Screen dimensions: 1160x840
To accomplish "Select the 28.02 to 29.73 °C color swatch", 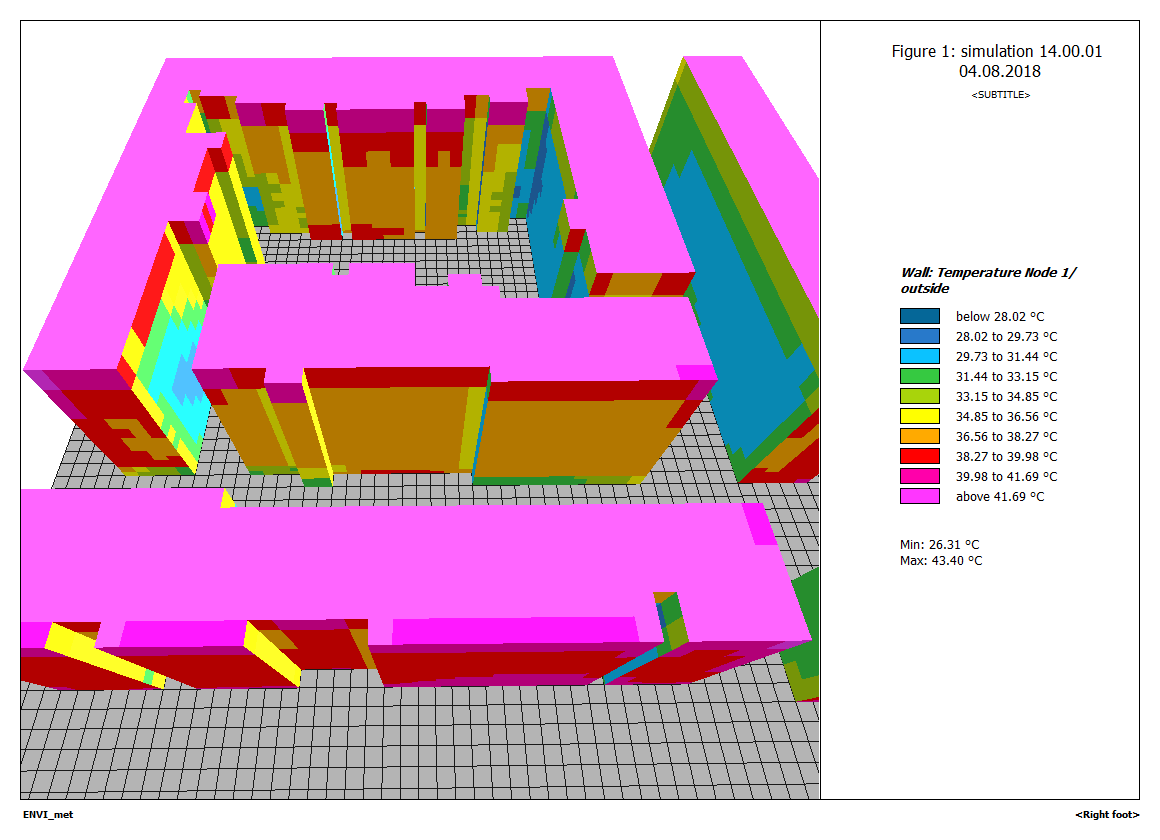I will [920, 336].
